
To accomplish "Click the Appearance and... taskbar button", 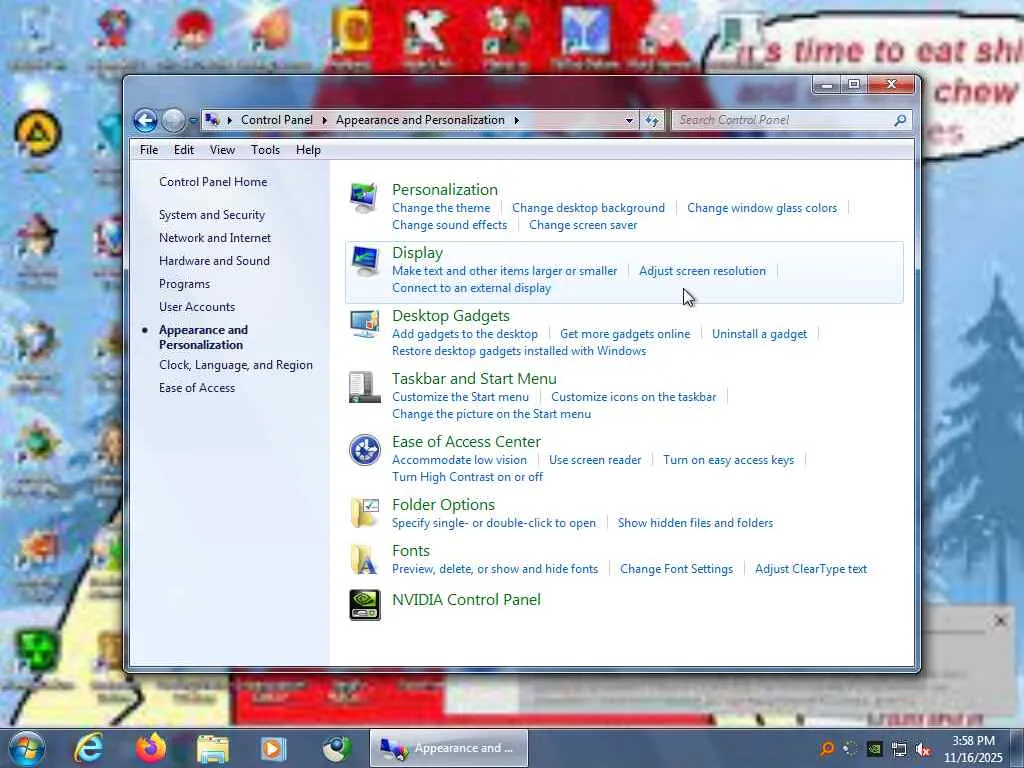I will (449, 748).
